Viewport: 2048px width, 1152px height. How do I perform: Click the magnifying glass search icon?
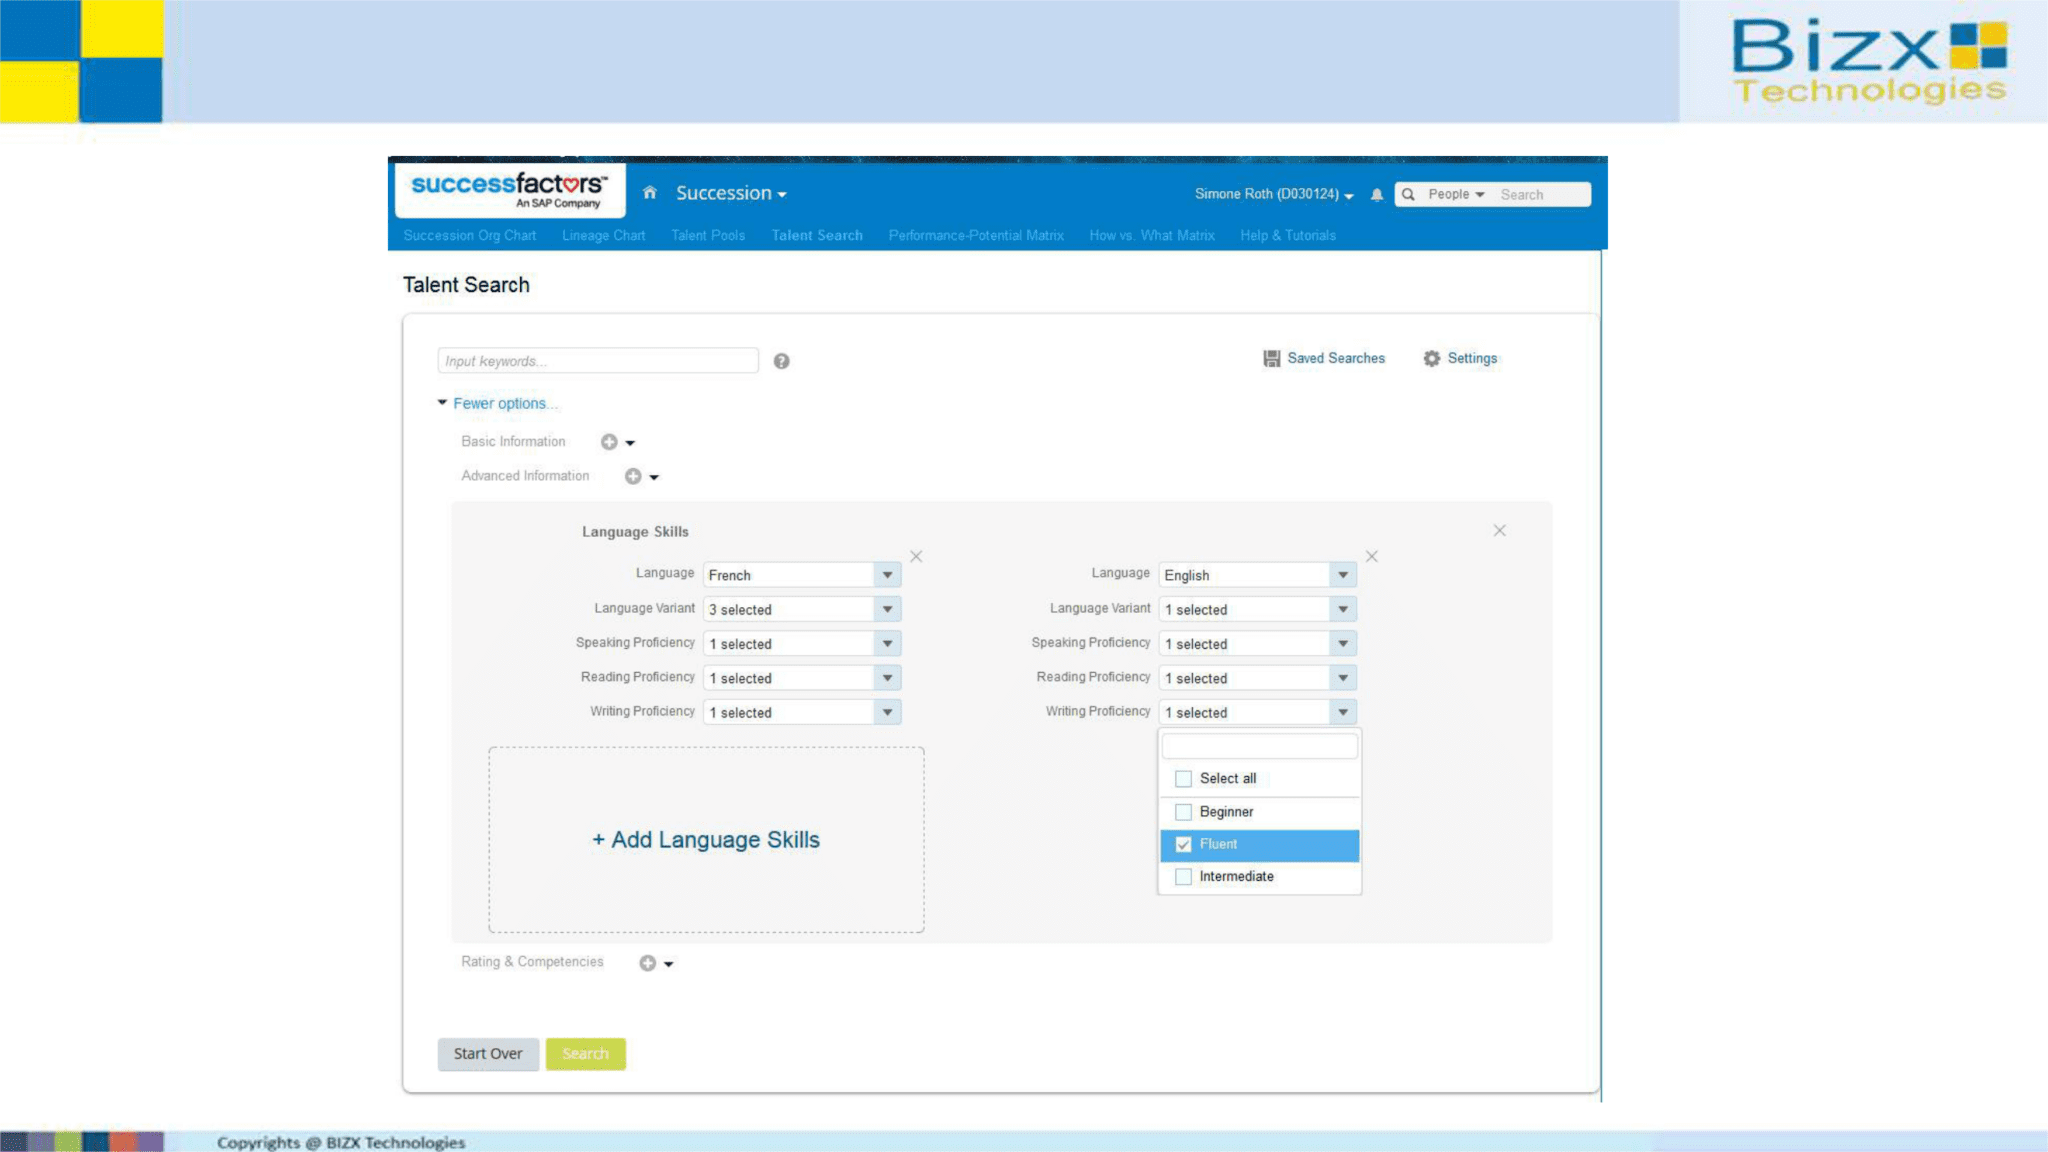click(1408, 194)
